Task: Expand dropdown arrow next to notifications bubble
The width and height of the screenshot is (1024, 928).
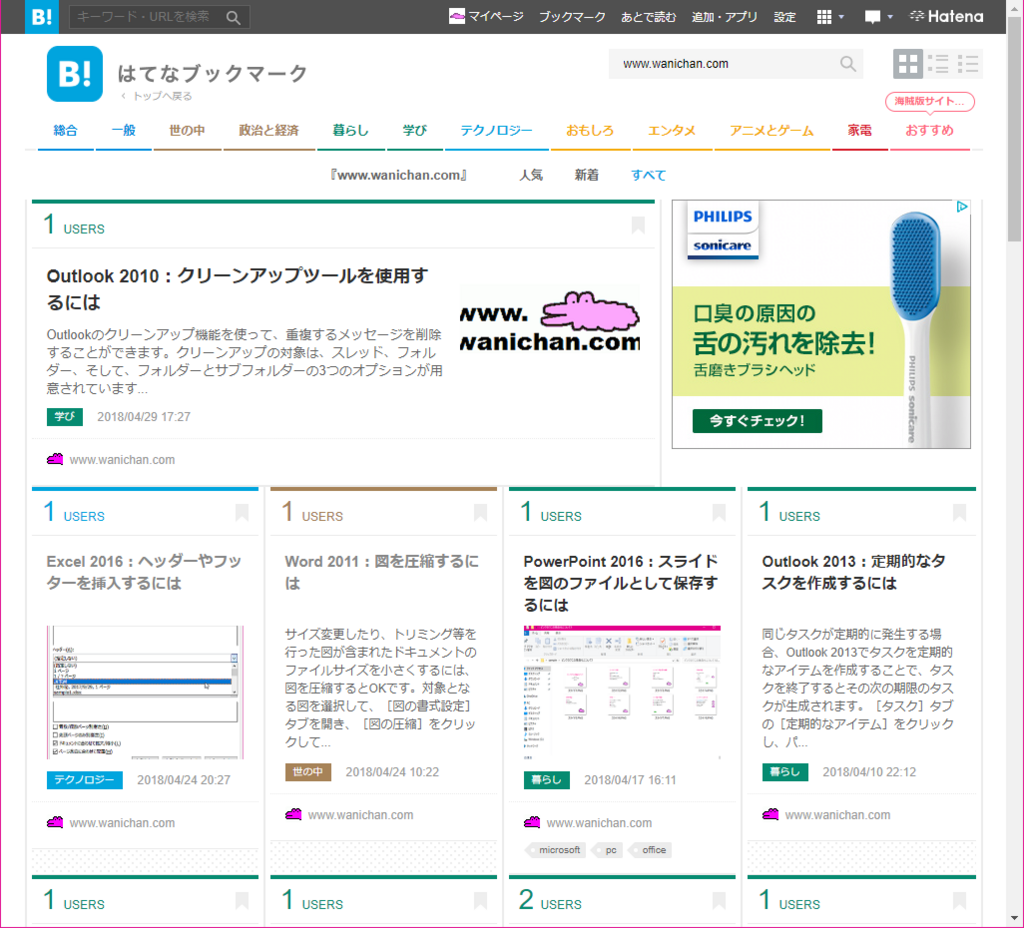Action: pyautogui.click(x=889, y=17)
